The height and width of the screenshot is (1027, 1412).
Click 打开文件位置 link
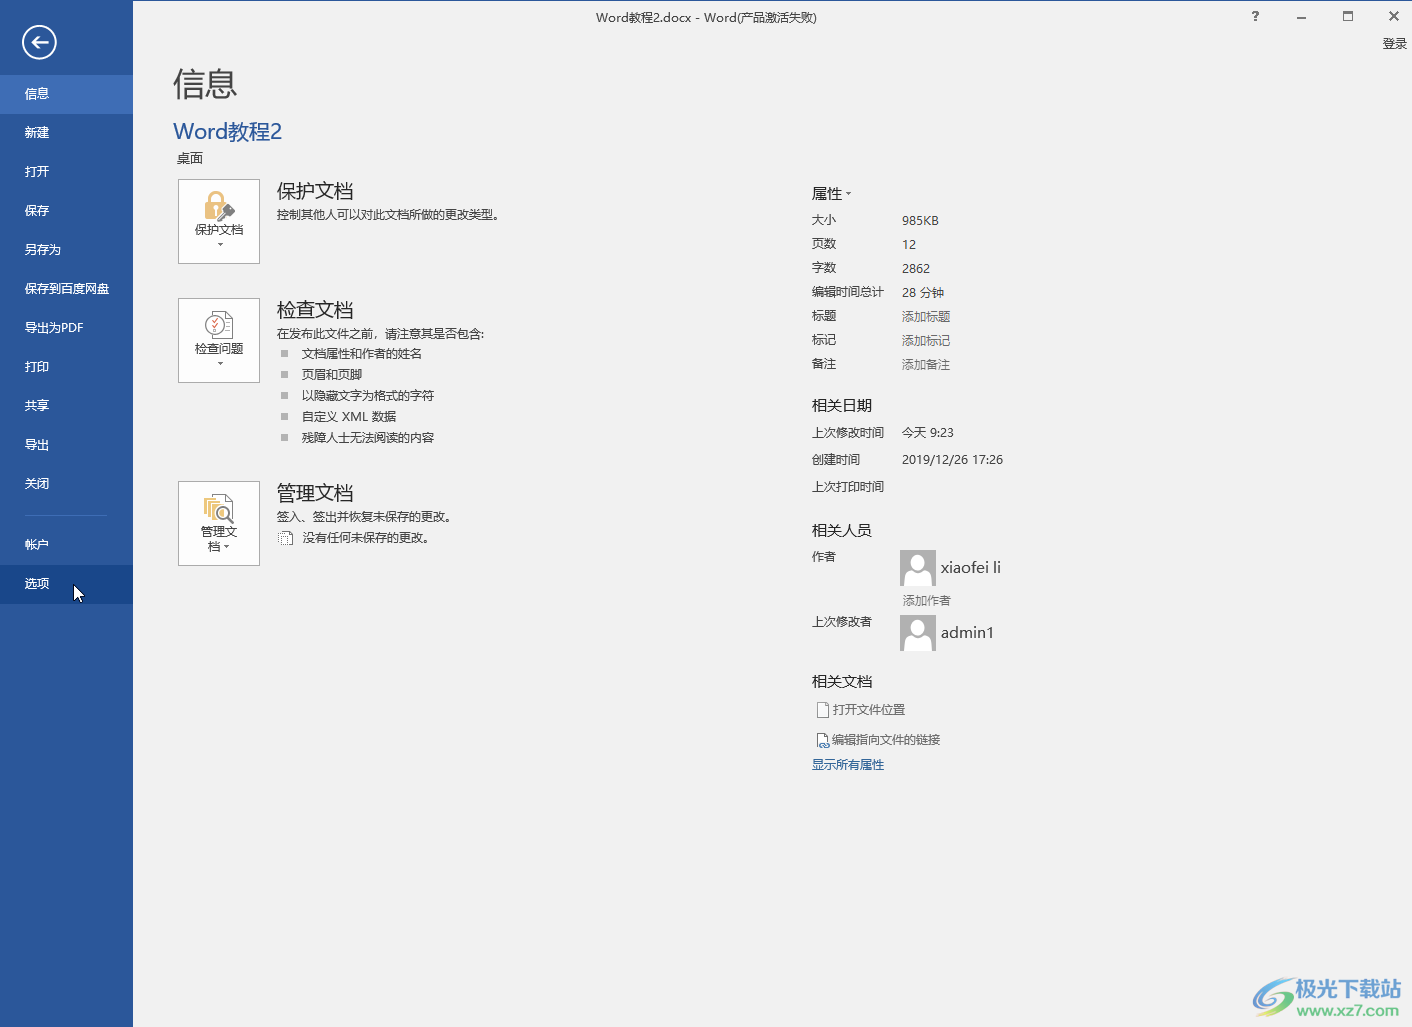pos(869,710)
